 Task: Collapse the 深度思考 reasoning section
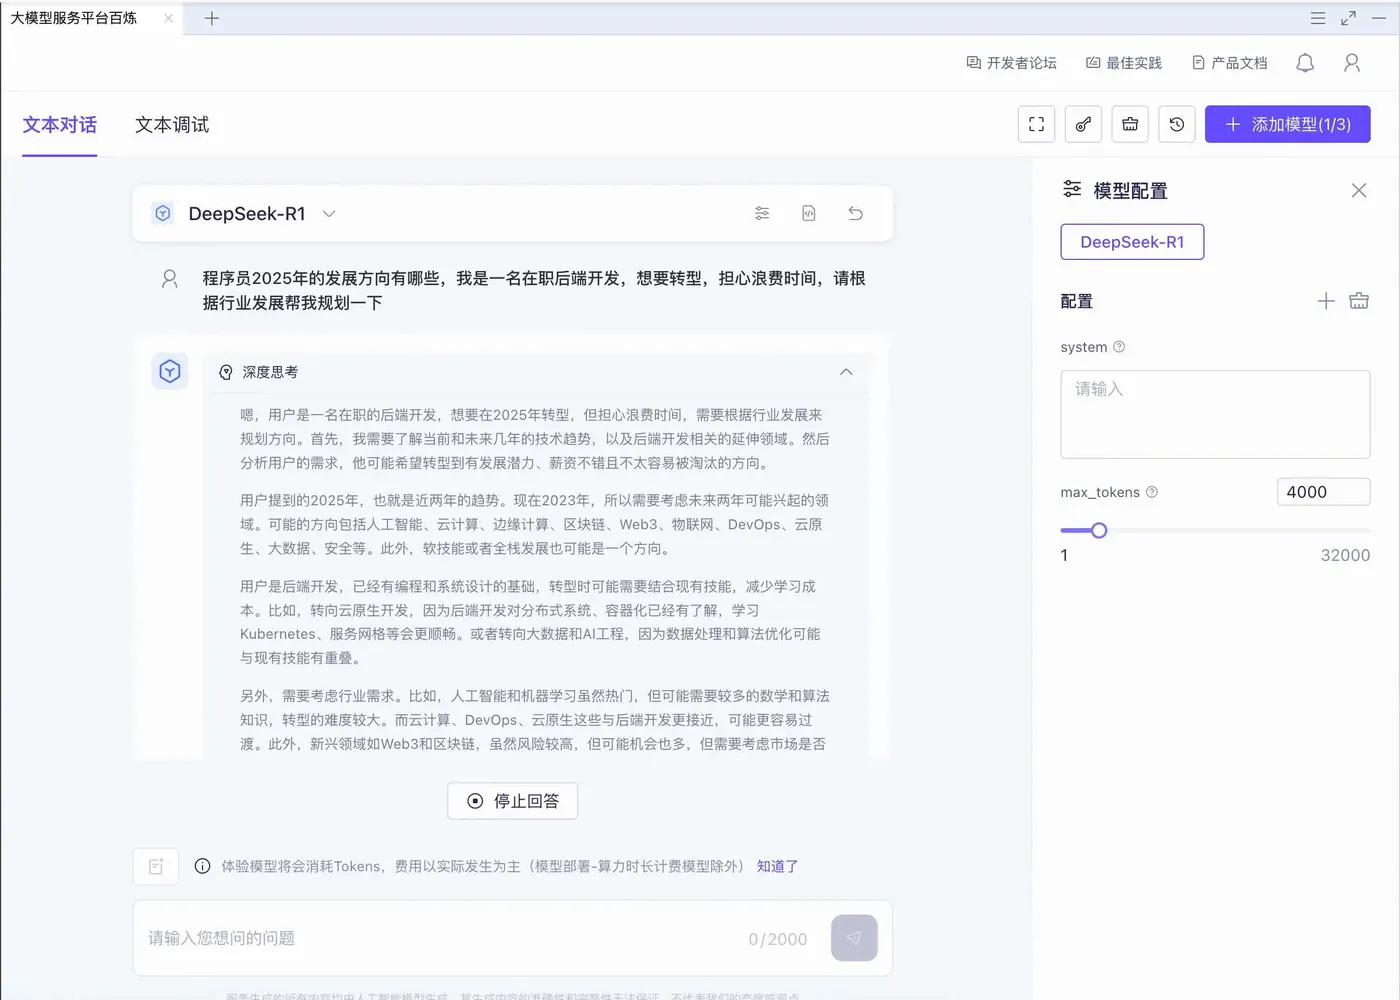click(x=846, y=372)
